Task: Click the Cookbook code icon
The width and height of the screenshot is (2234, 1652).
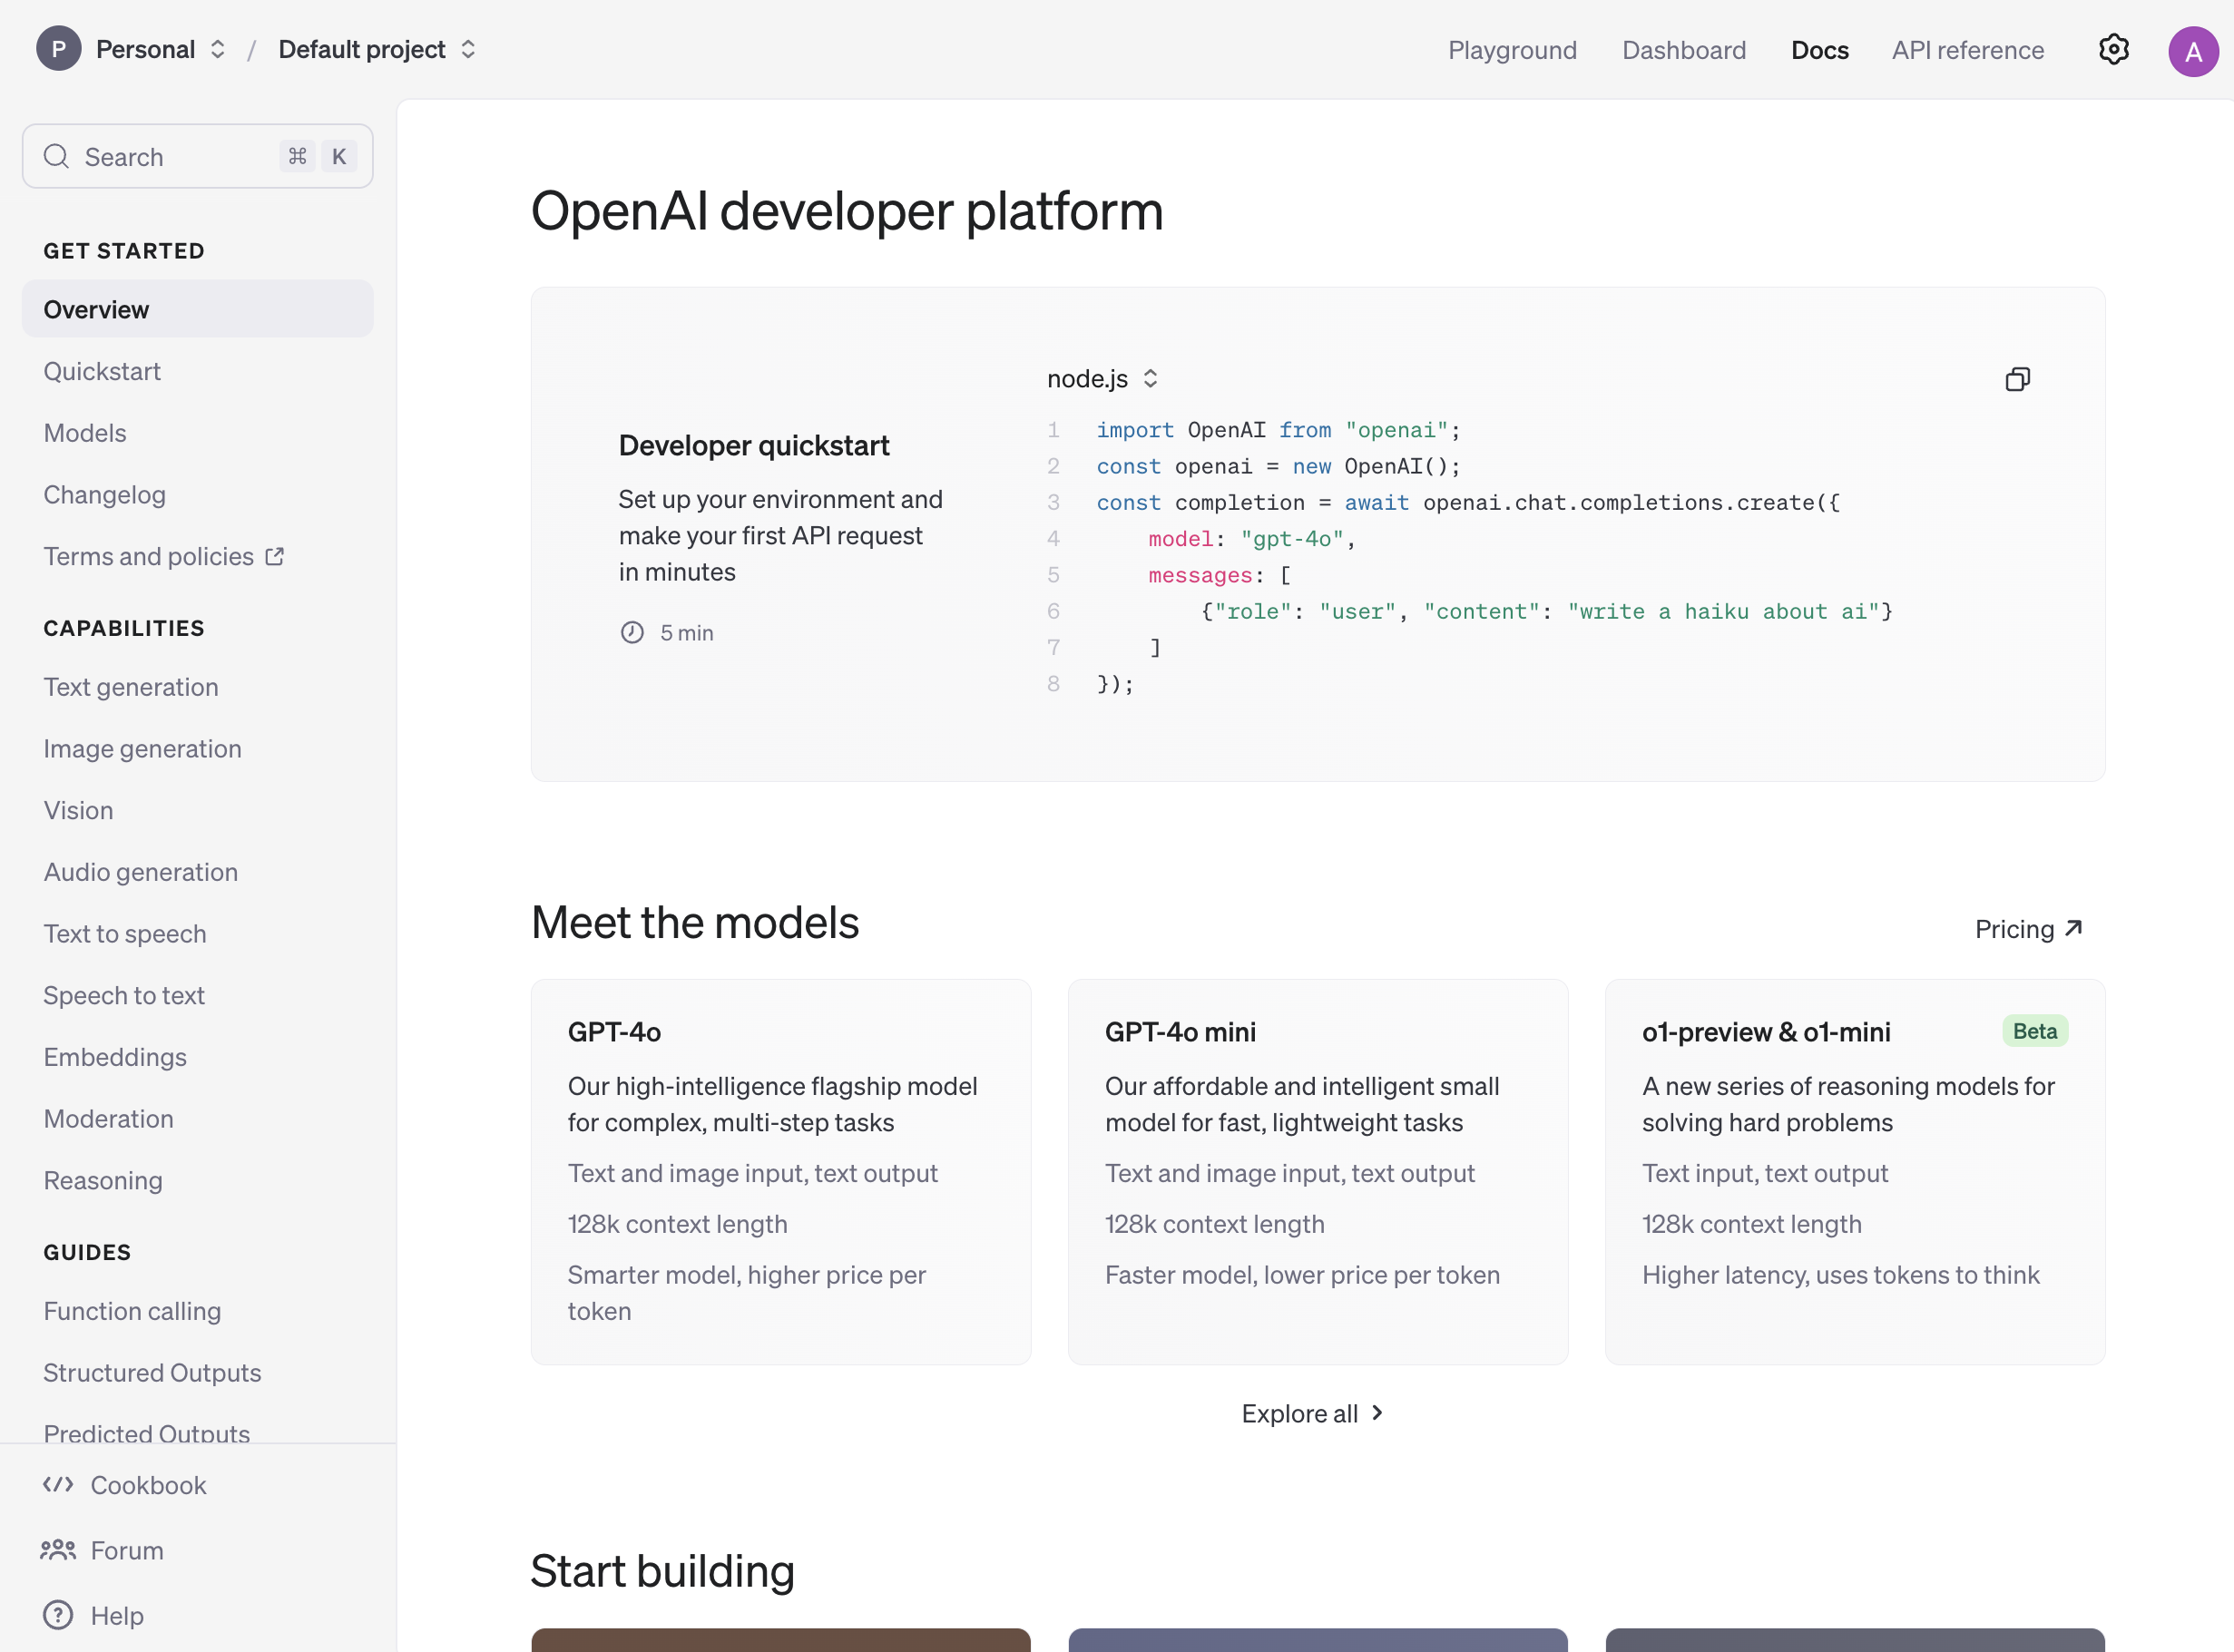Action: 58,1485
